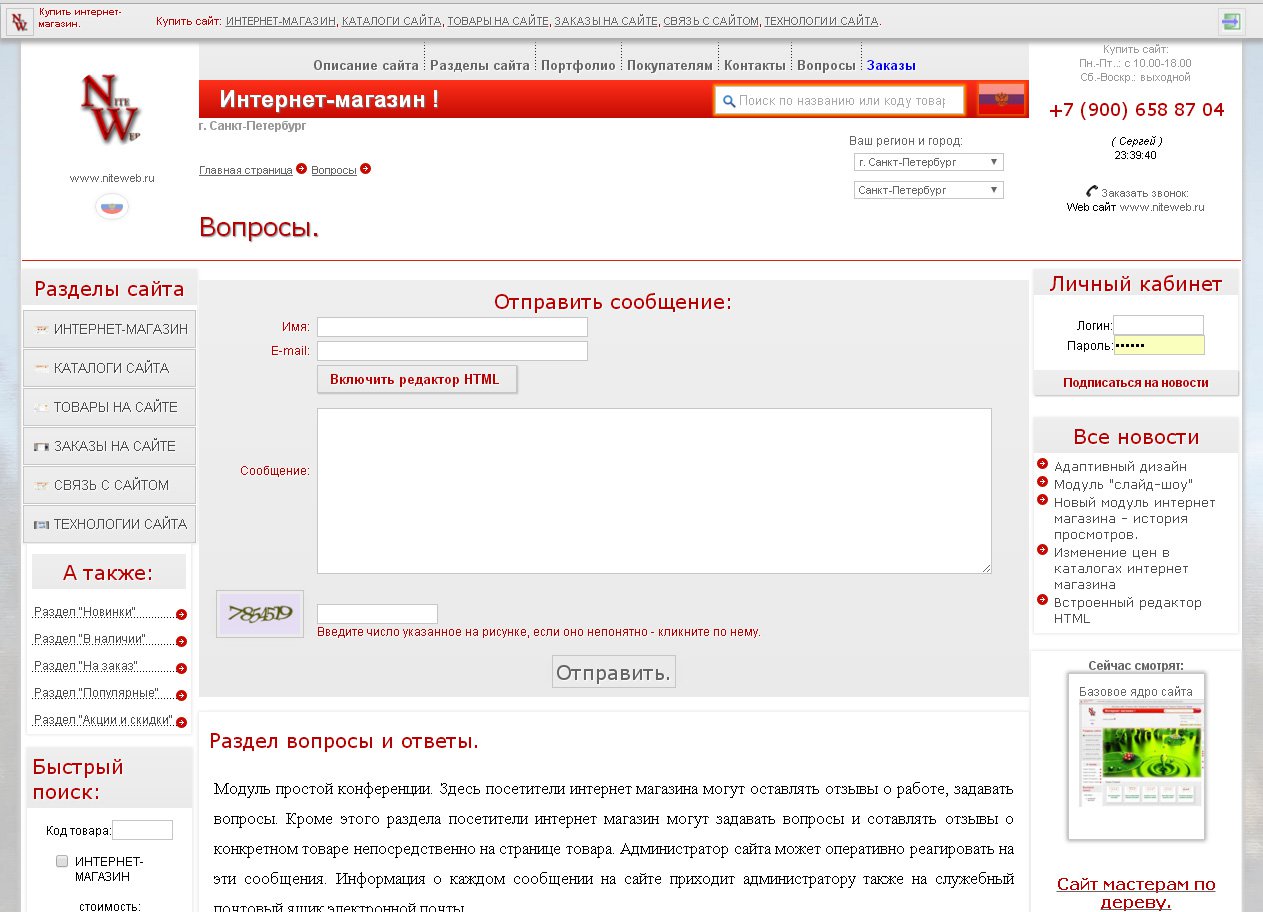Open the region dropdown г. Санкт-Петербург
The height and width of the screenshot is (912, 1263).
pyautogui.click(x=929, y=162)
